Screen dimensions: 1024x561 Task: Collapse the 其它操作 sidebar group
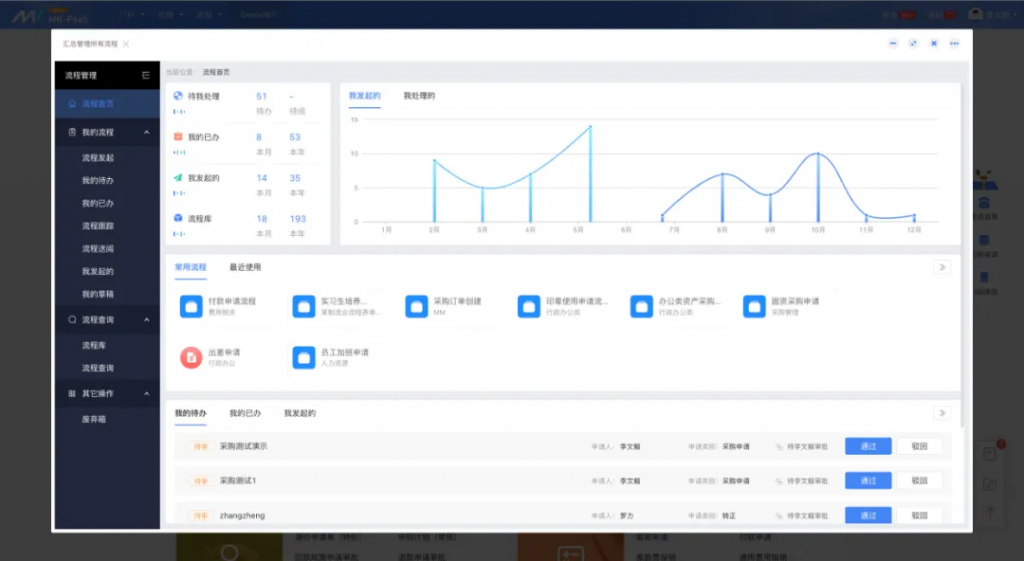point(147,394)
